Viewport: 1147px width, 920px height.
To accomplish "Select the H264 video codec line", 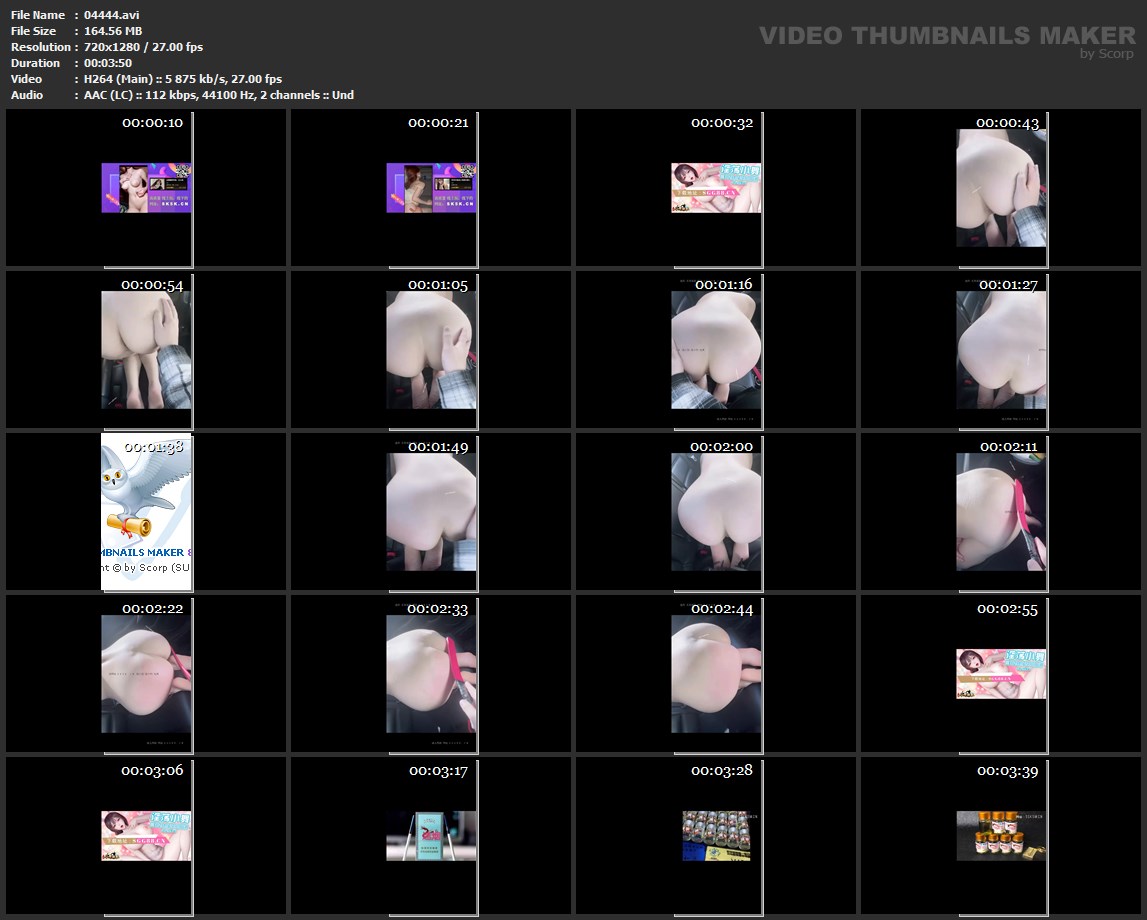I will (x=182, y=79).
